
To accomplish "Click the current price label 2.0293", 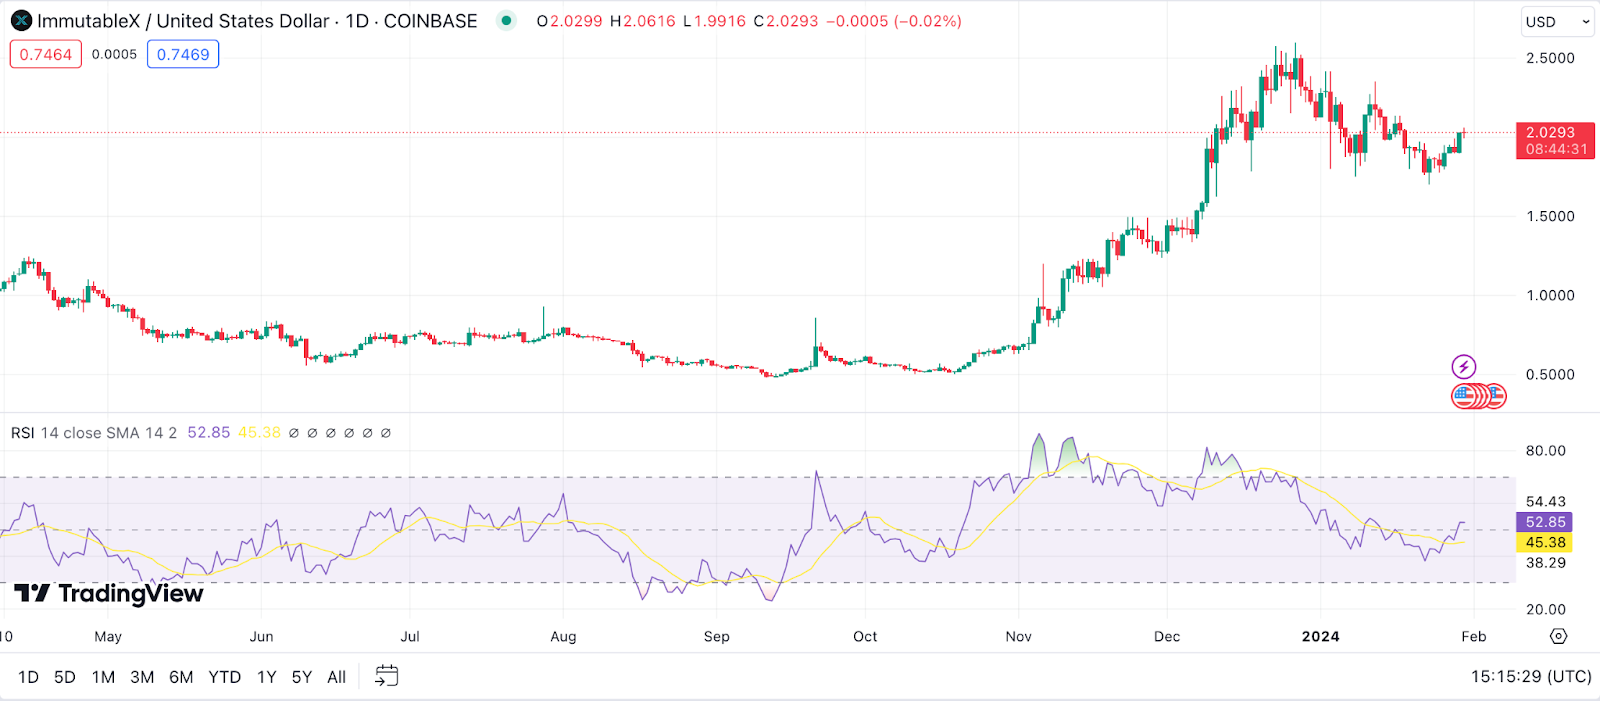I will (x=1555, y=140).
